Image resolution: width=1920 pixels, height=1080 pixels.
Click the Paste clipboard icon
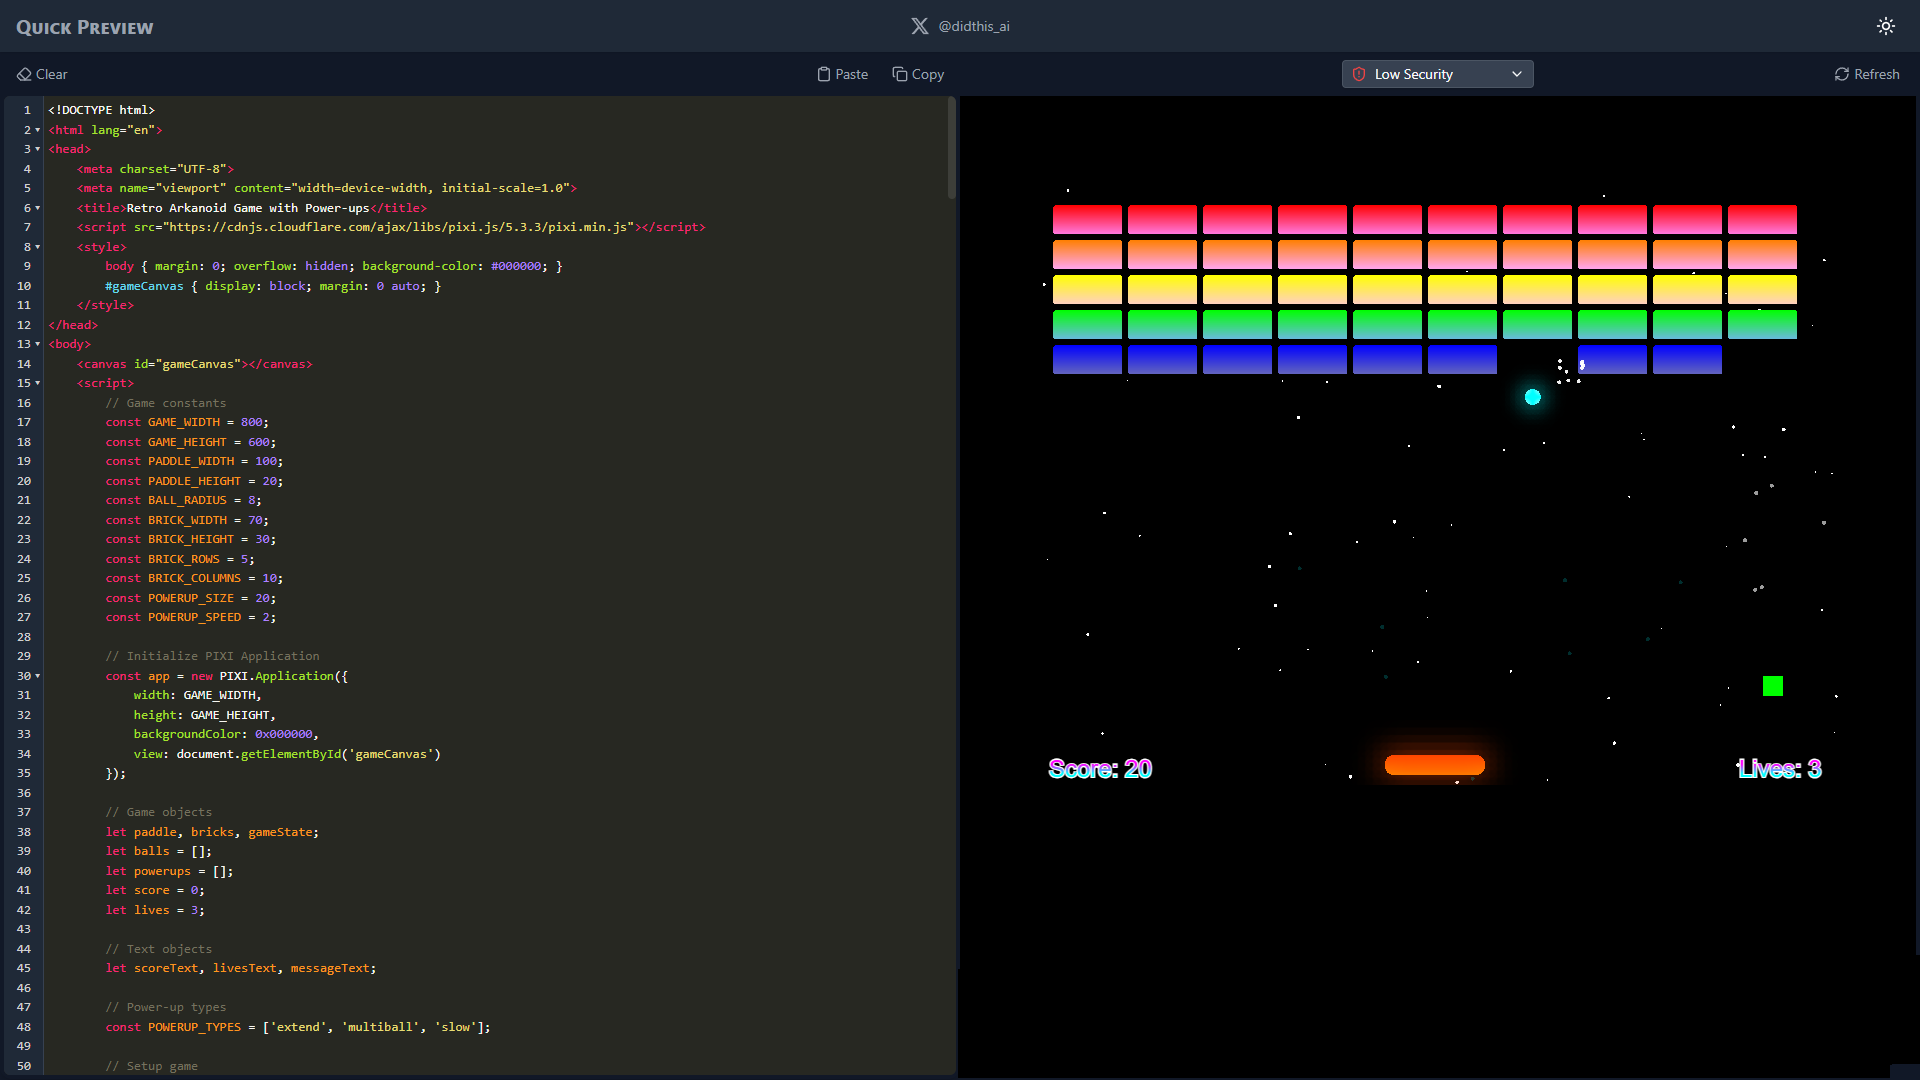[824, 74]
